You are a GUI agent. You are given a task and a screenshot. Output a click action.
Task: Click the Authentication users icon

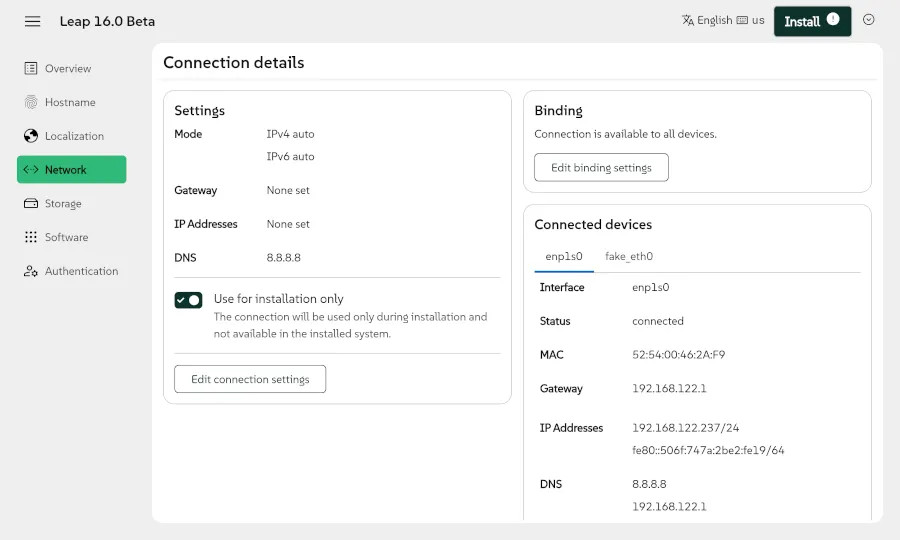tap(31, 272)
